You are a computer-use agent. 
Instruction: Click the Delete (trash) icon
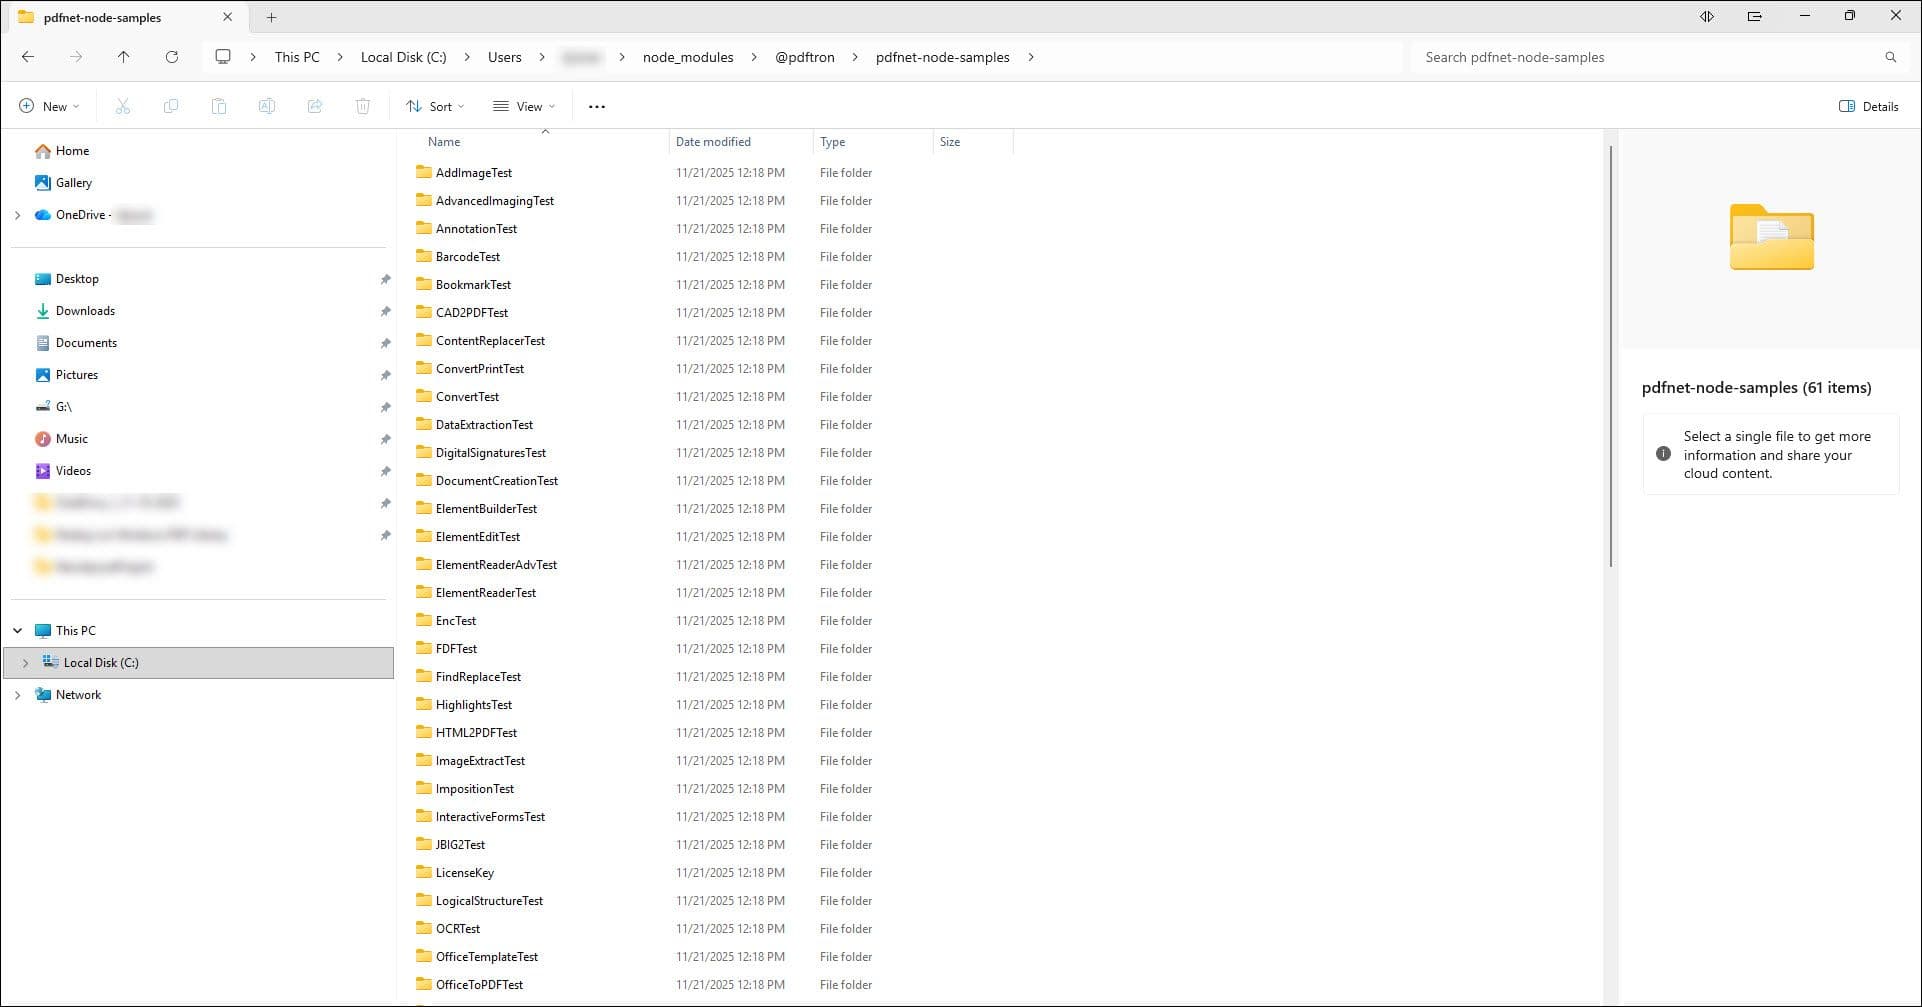point(363,106)
